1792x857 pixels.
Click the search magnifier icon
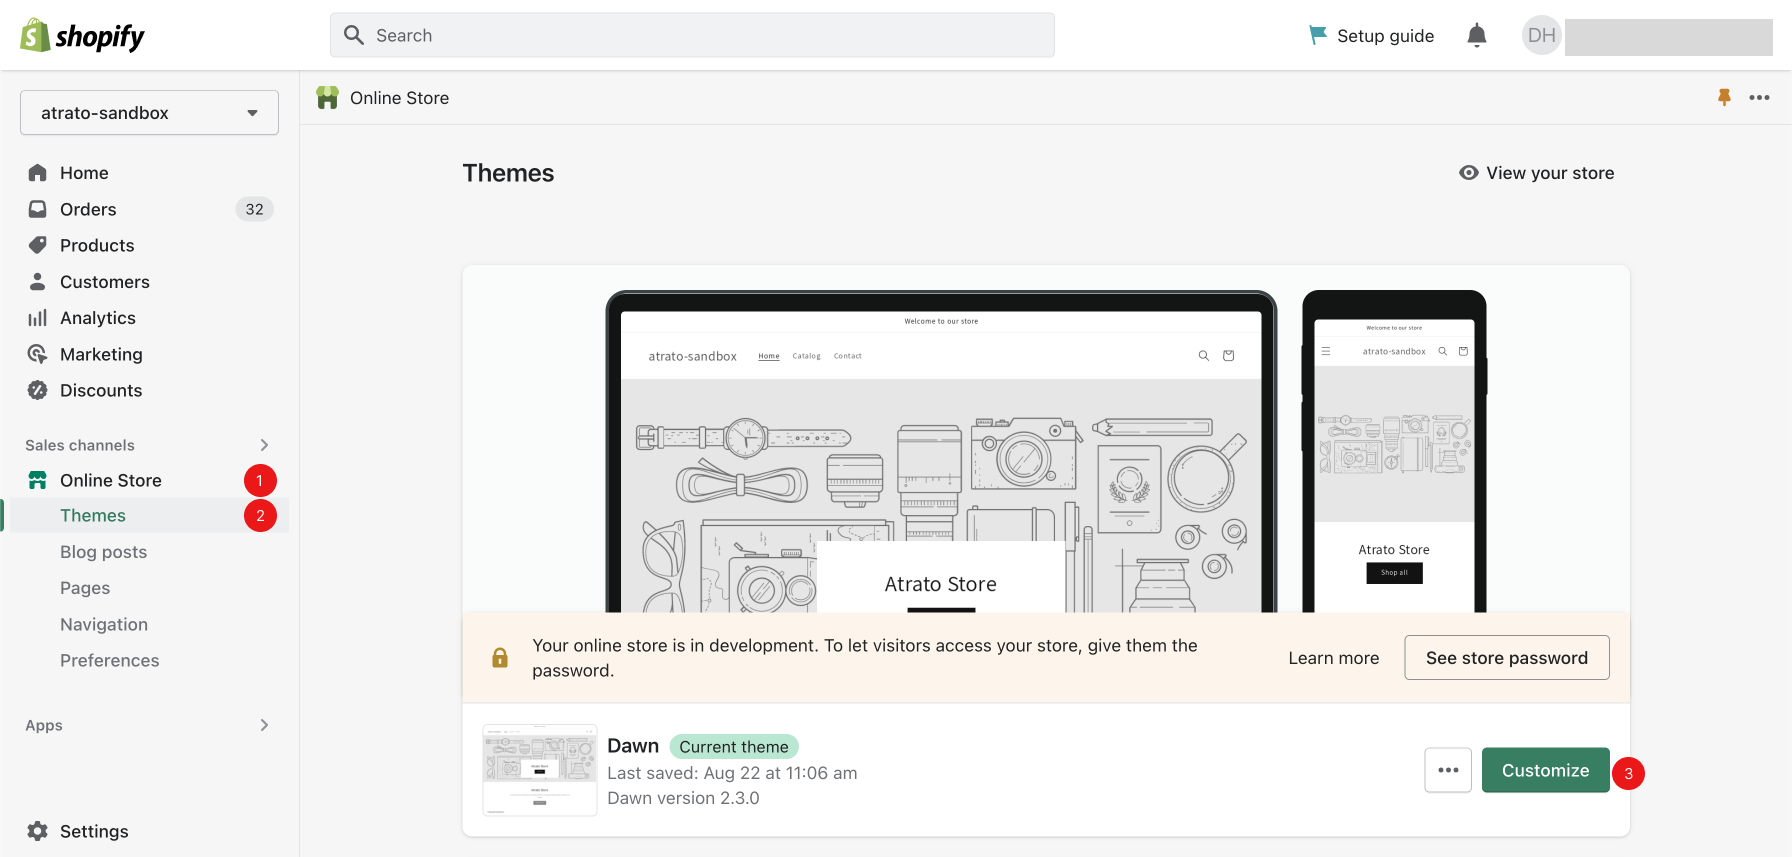tap(353, 35)
